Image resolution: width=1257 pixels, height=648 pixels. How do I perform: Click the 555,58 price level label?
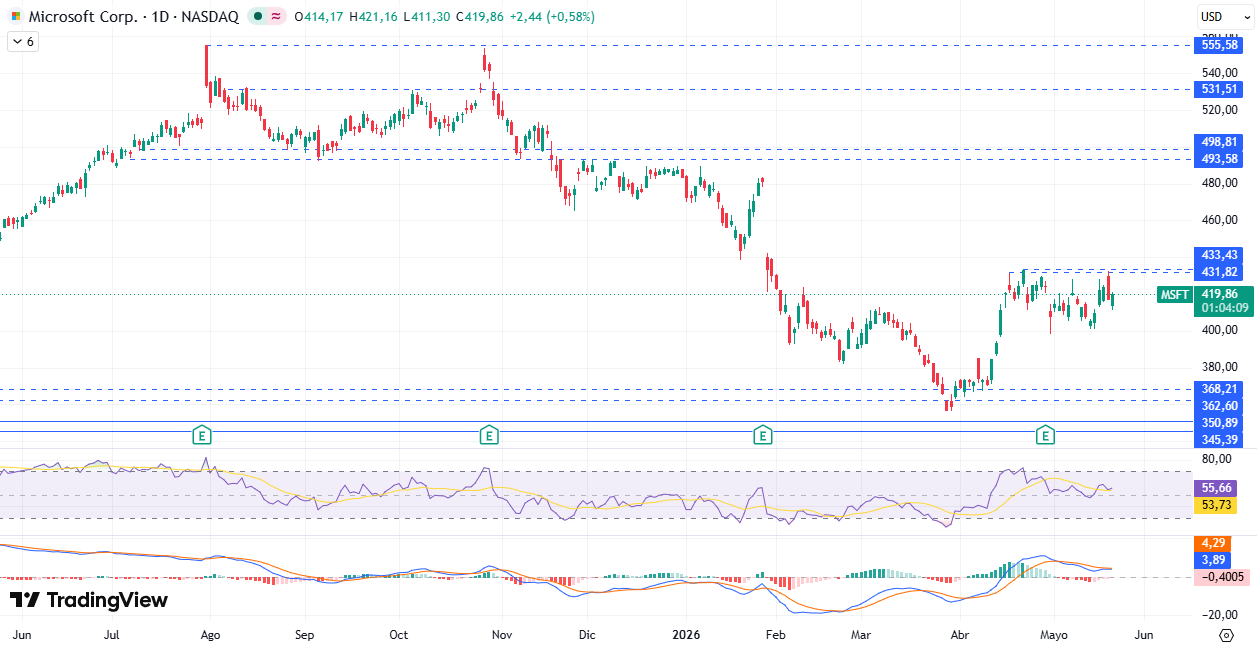(1220, 45)
